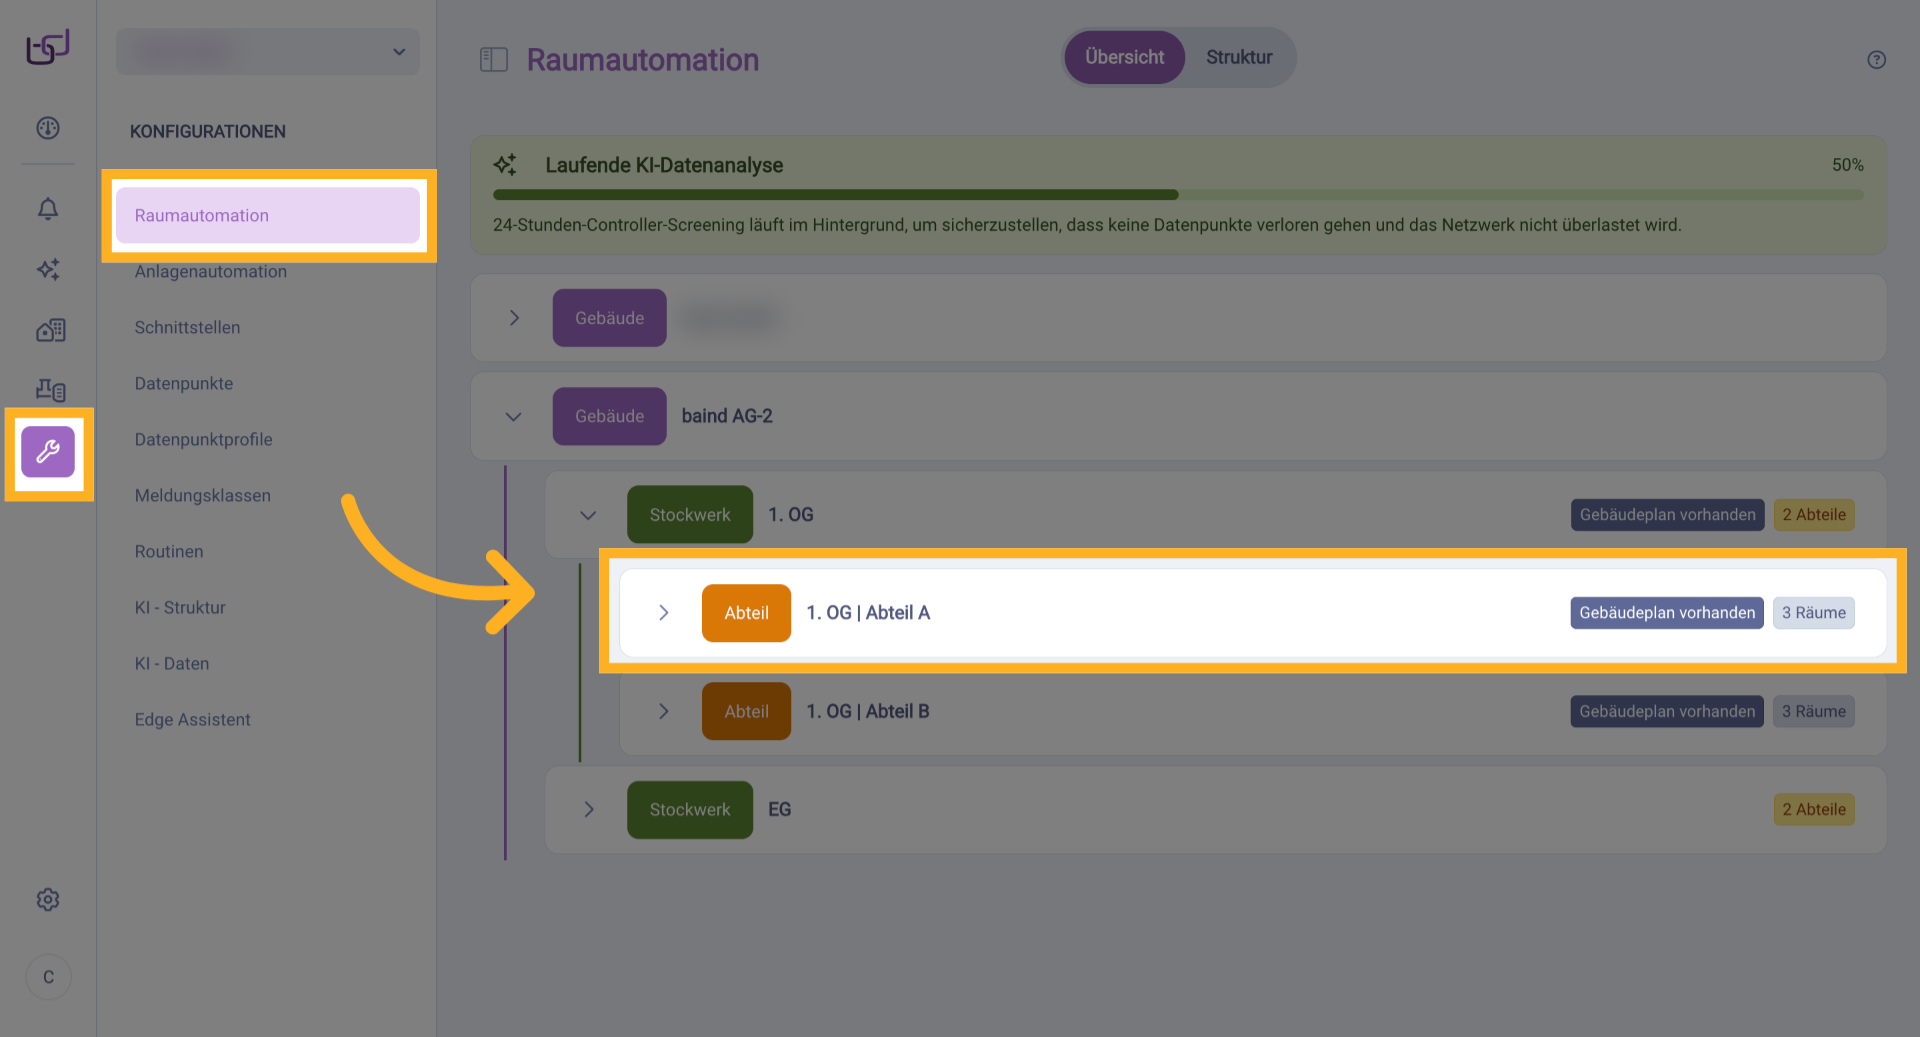Open the buildings sidebar icon
The image size is (1920, 1037).
50,330
